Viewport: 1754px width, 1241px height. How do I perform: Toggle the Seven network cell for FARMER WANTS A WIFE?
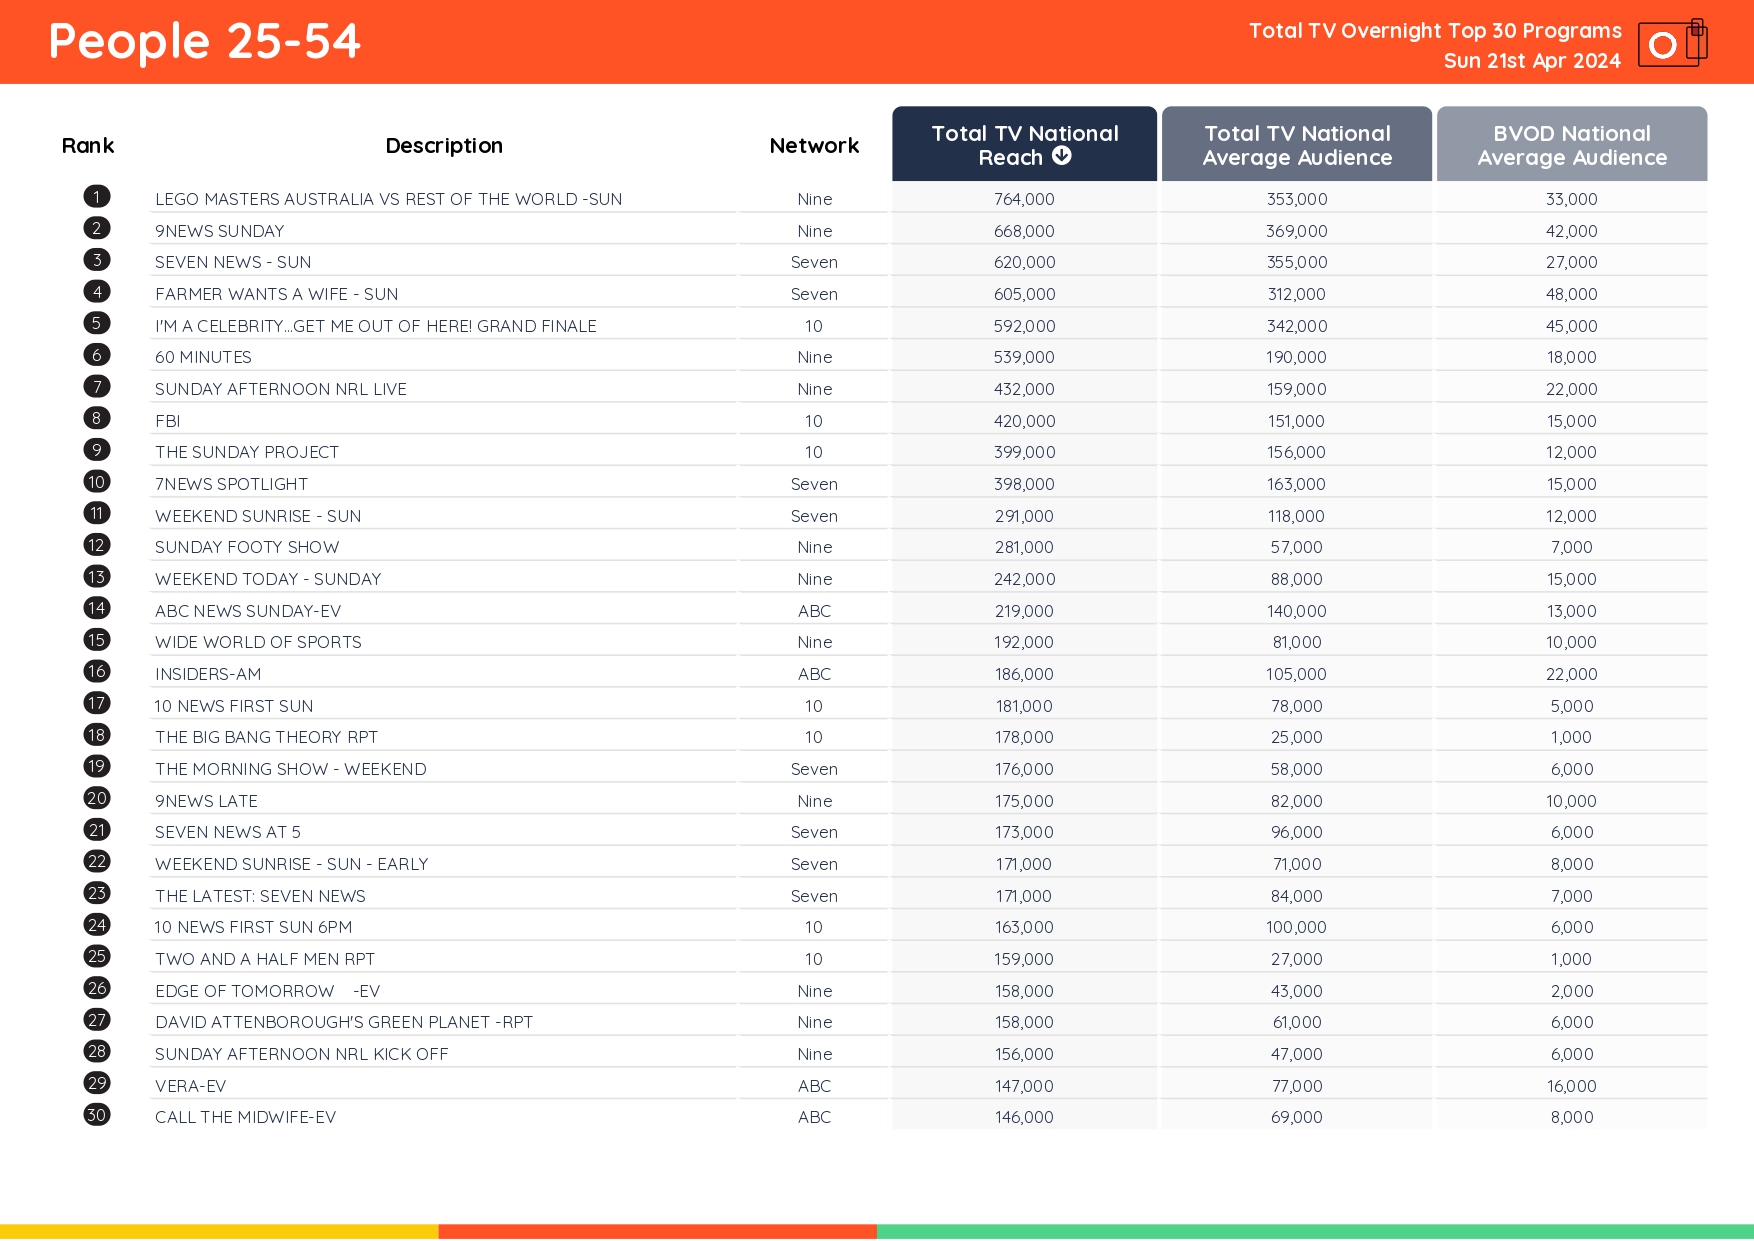[814, 293]
